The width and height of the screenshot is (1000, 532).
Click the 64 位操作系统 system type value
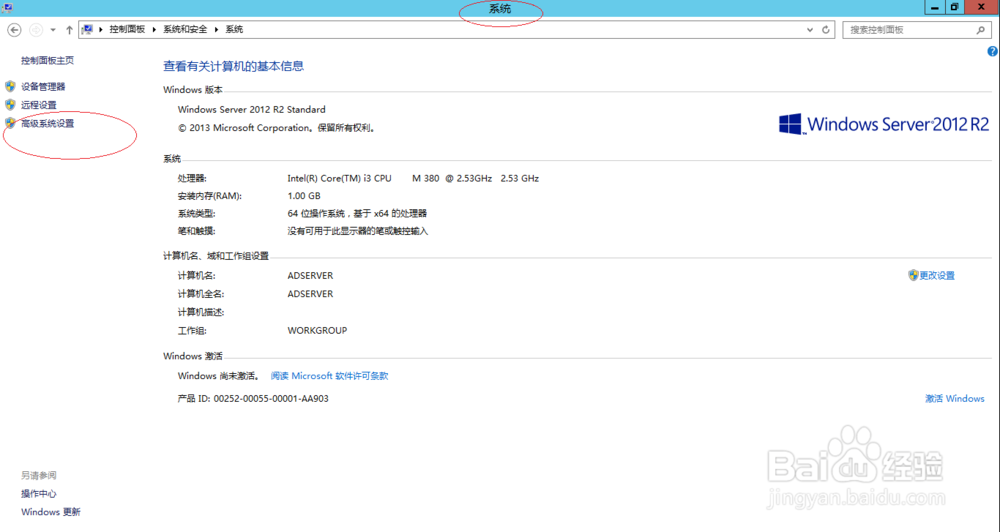pos(357,213)
